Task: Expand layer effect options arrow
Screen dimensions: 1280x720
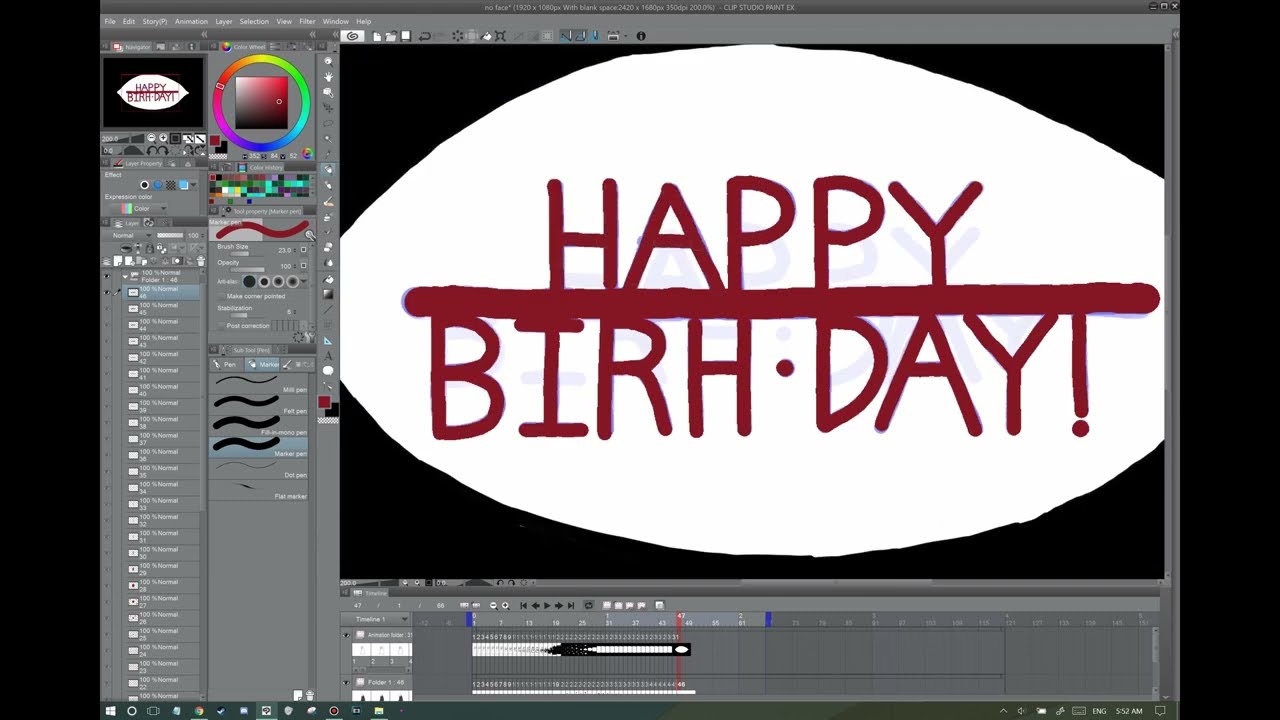Action: [194, 185]
